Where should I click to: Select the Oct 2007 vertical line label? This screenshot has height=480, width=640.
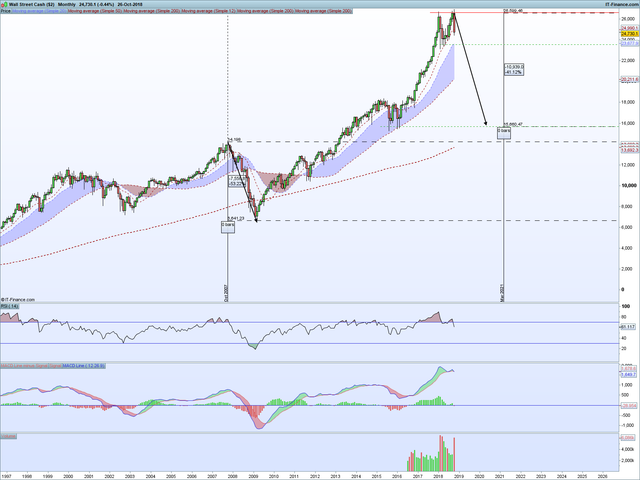(226, 293)
